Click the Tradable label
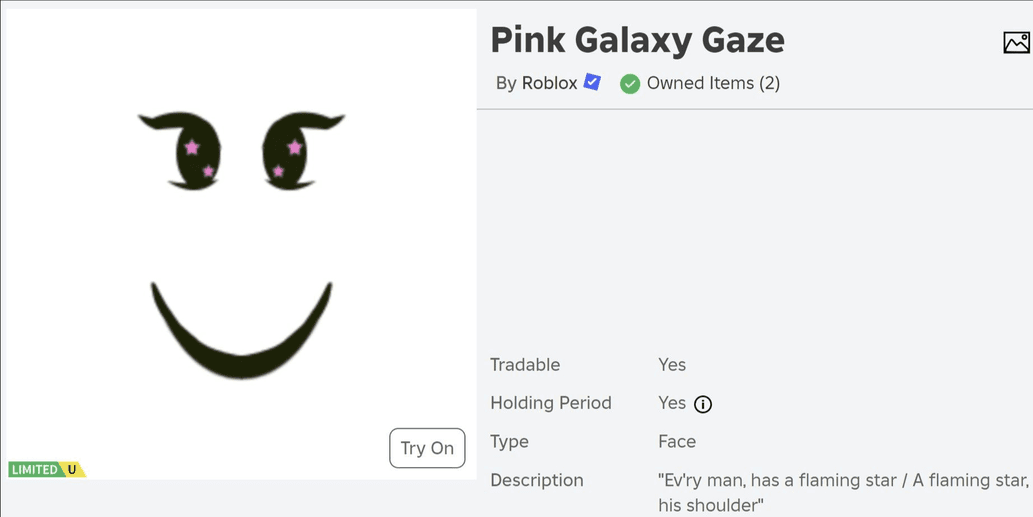The image size is (1033, 517). 525,364
